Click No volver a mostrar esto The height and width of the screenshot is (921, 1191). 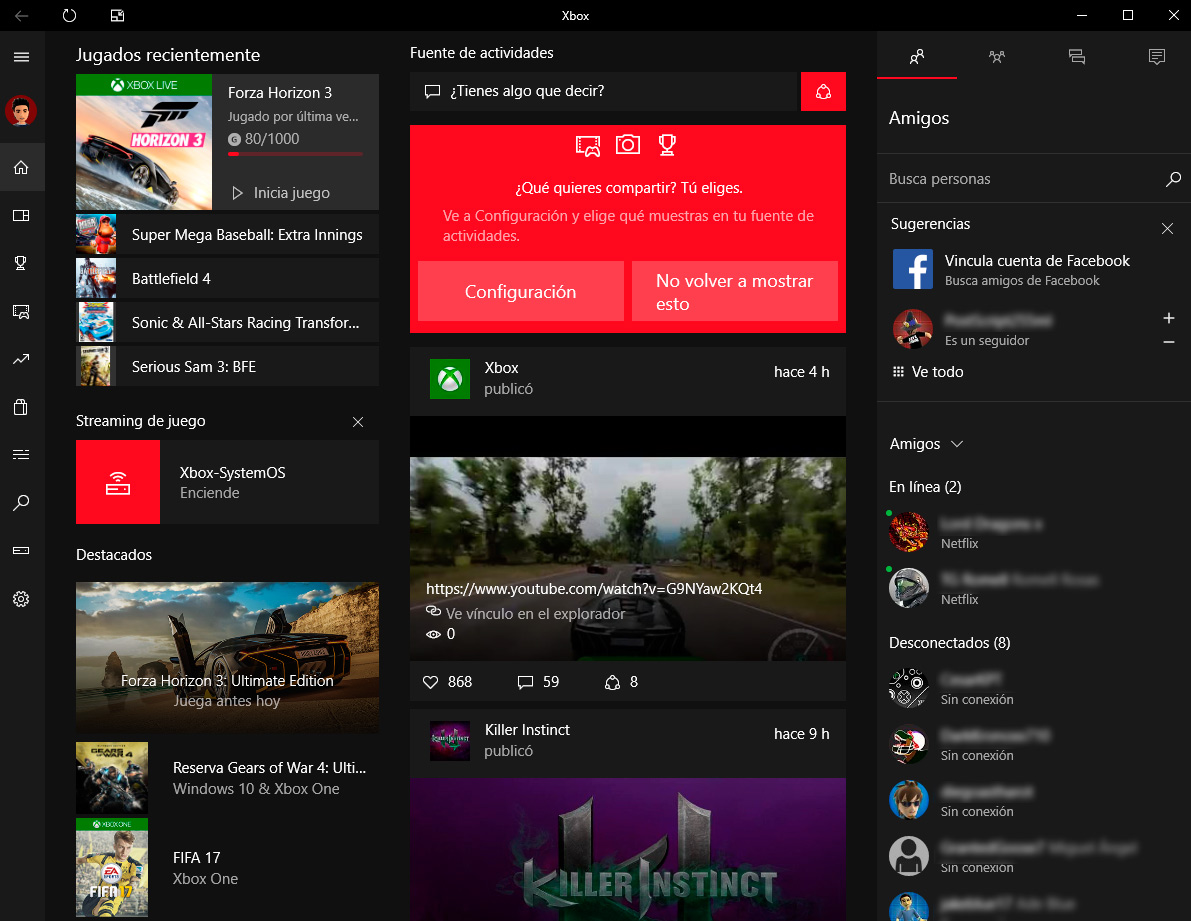point(735,292)
